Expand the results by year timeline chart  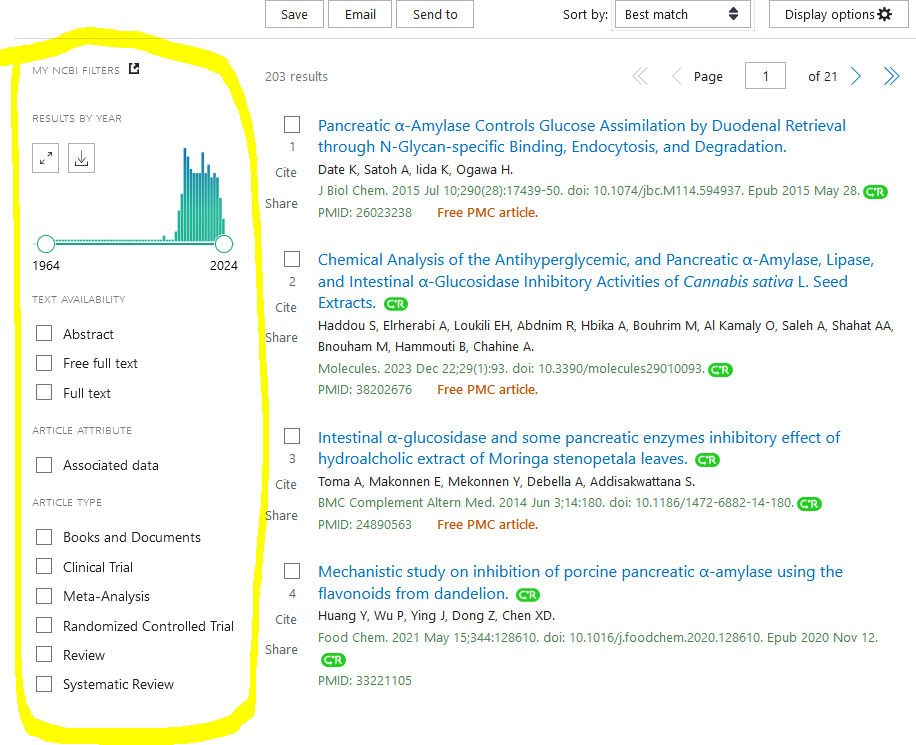pos(45,158)
